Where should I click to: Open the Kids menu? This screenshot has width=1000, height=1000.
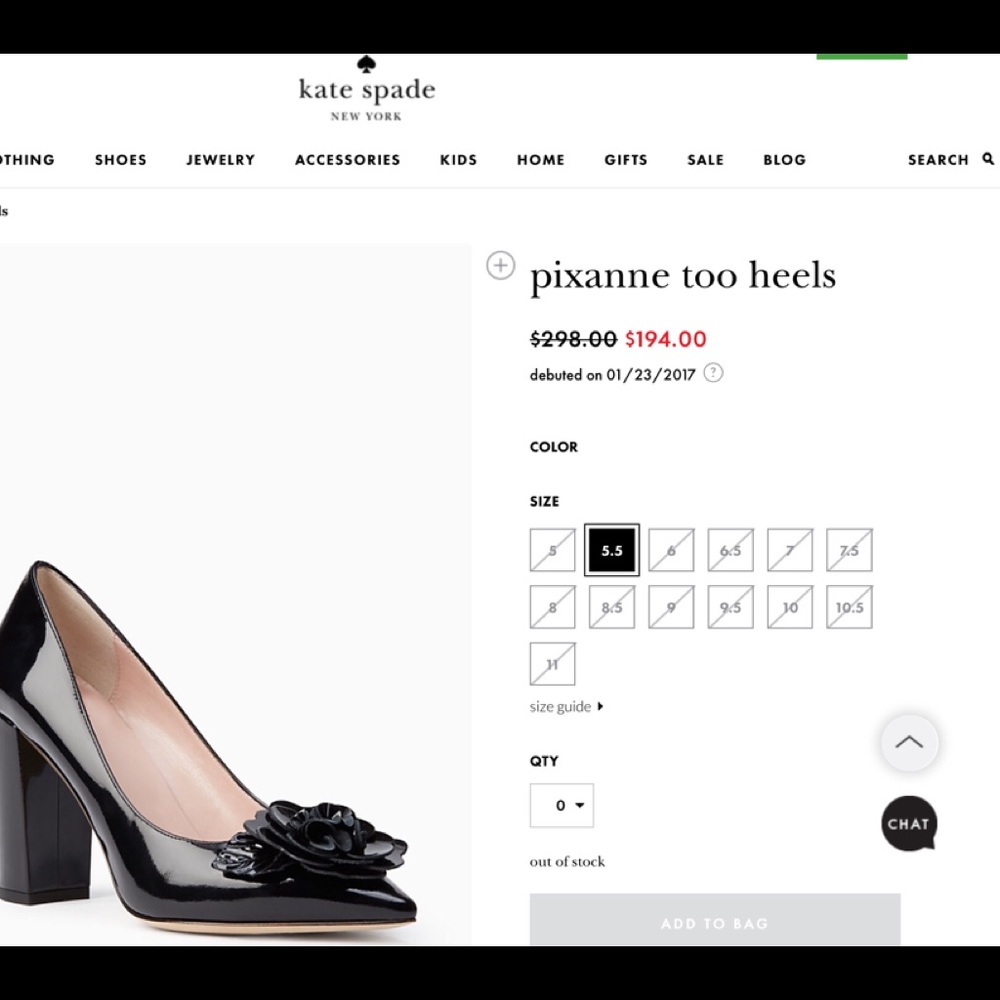click(x=459, y=159)
